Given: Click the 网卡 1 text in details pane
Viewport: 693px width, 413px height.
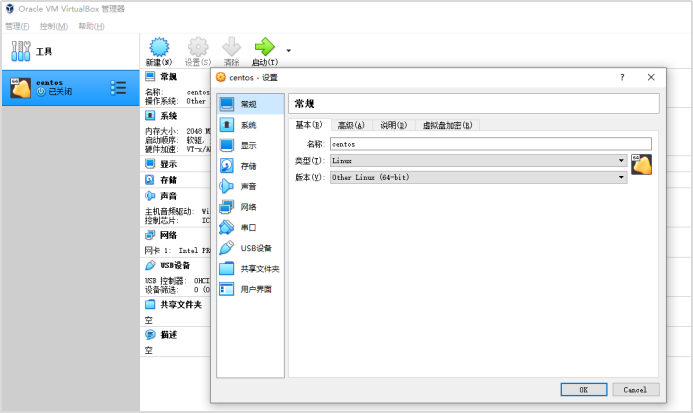Looking at the screenshot, I should (x=157, y=251).
